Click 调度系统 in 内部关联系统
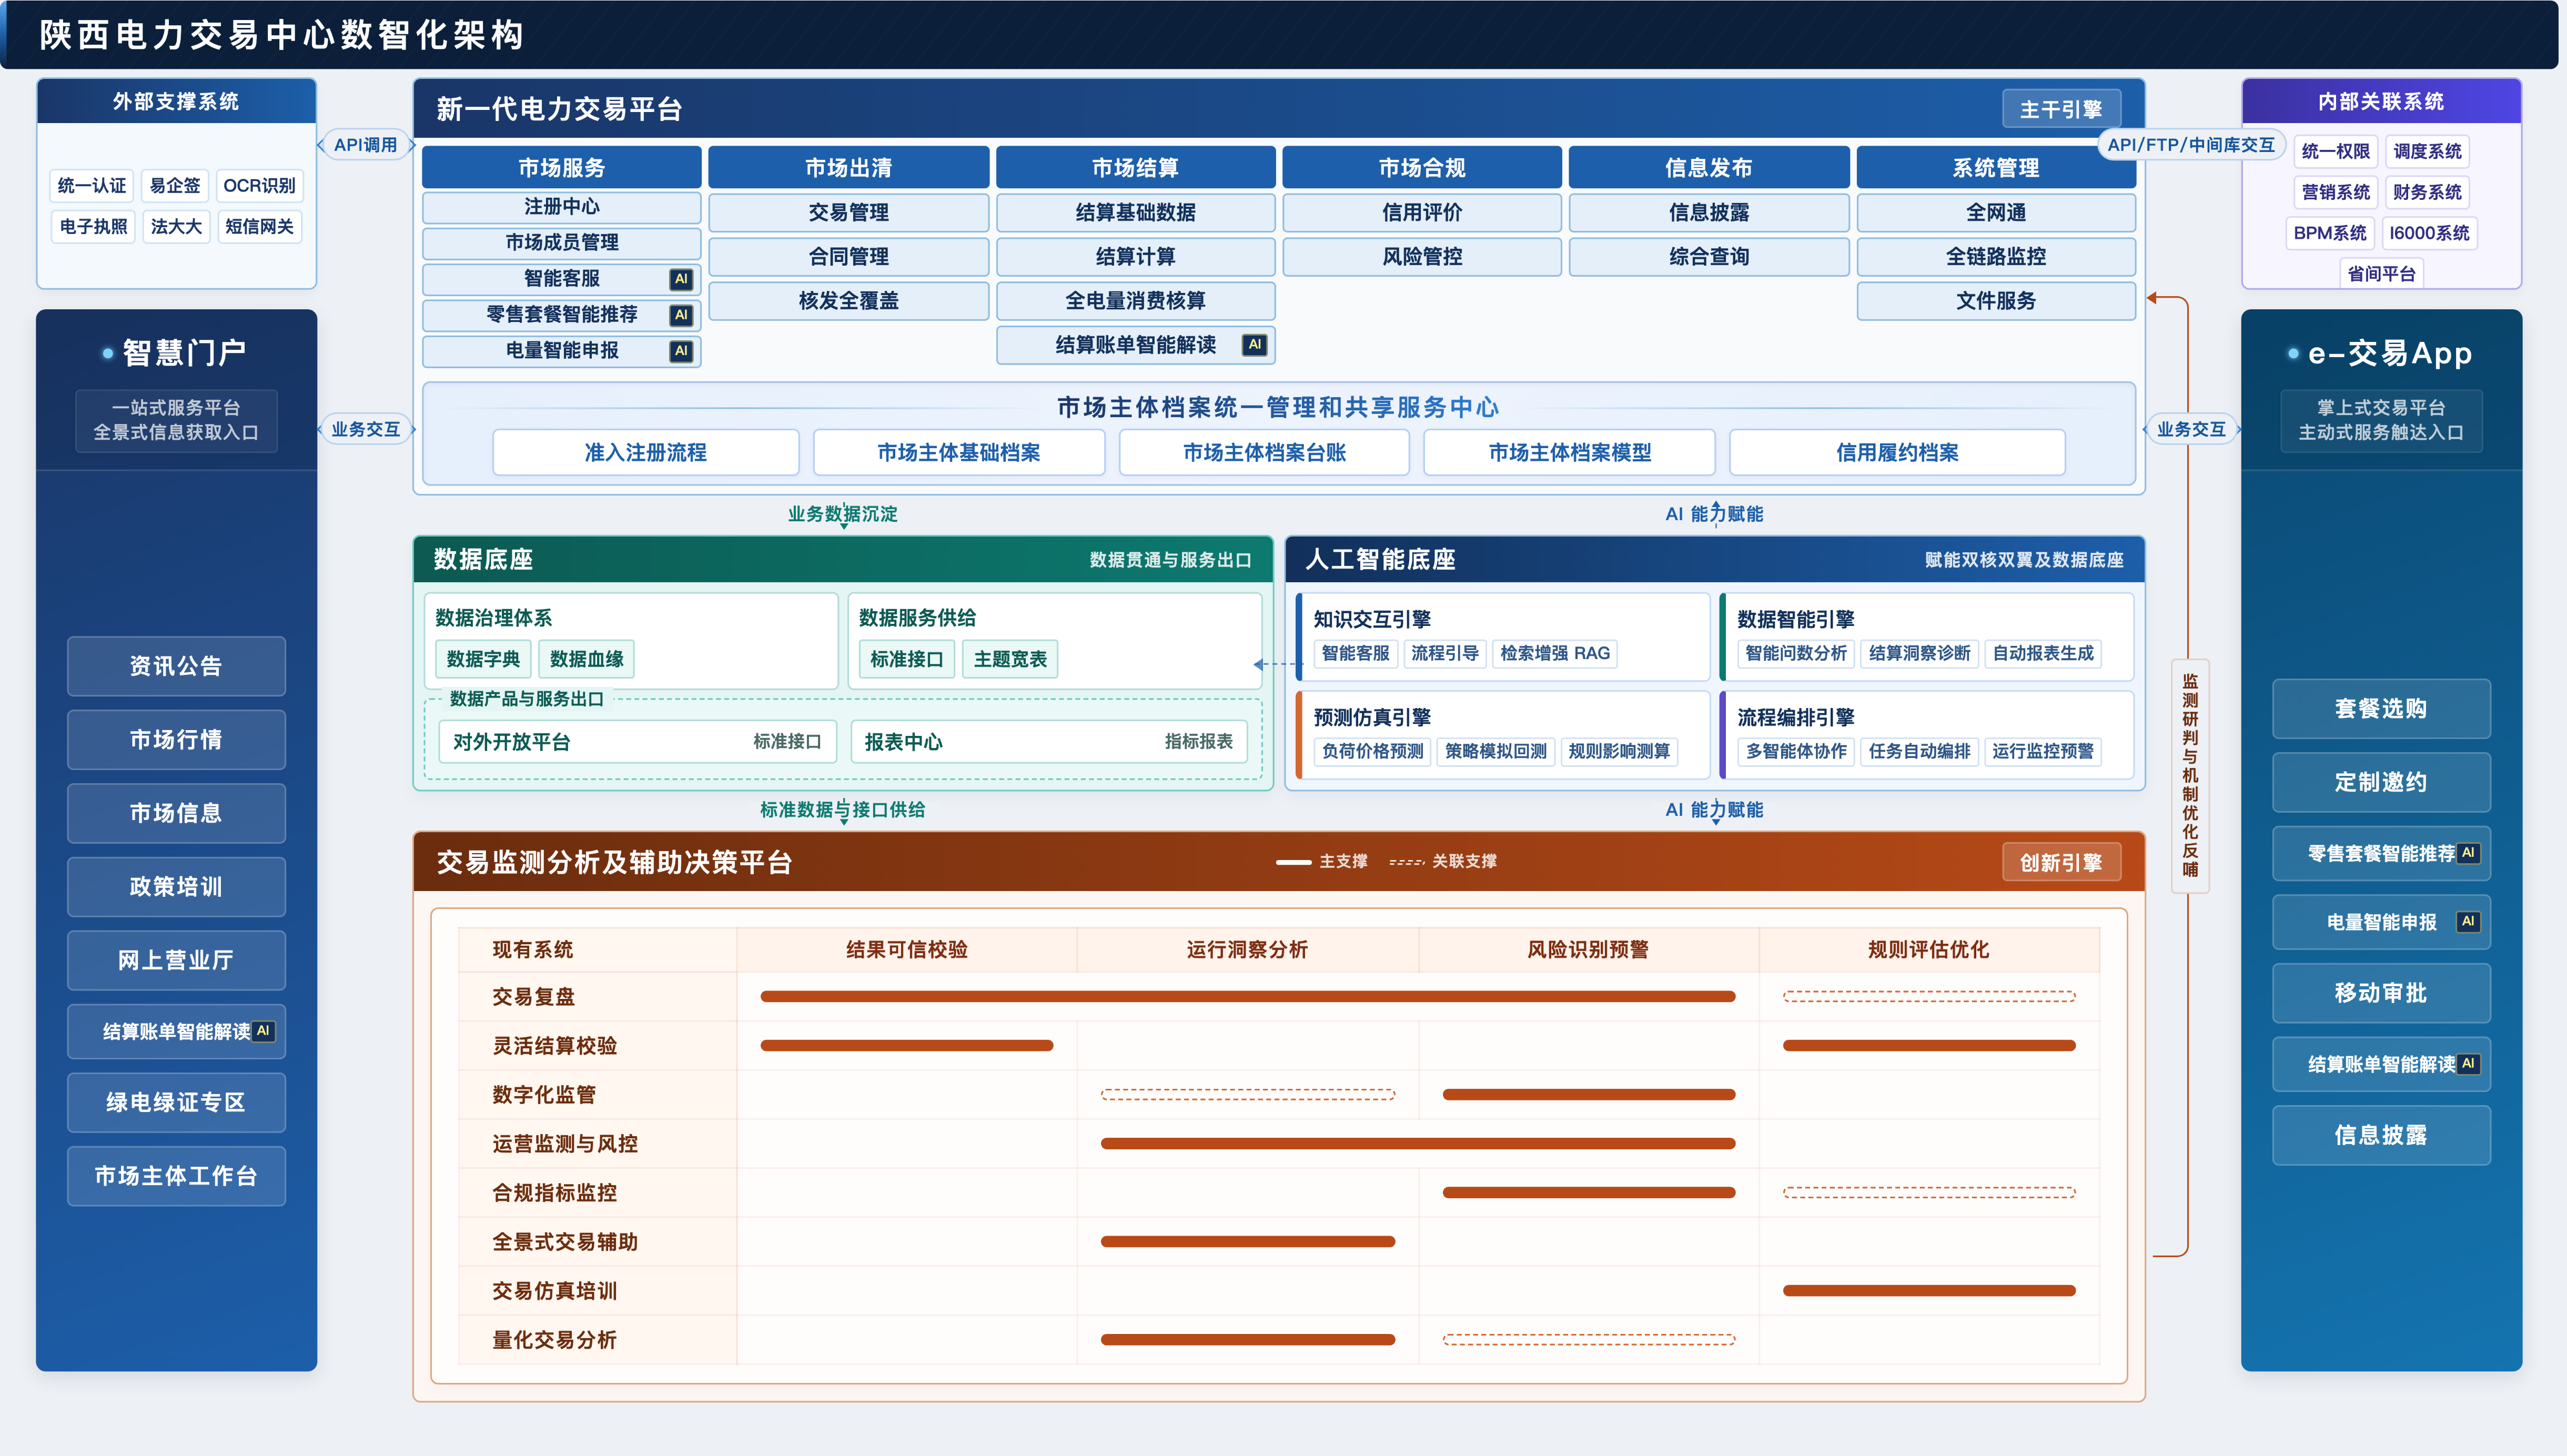2567x1456 pixels. (x=2427, y=152)
